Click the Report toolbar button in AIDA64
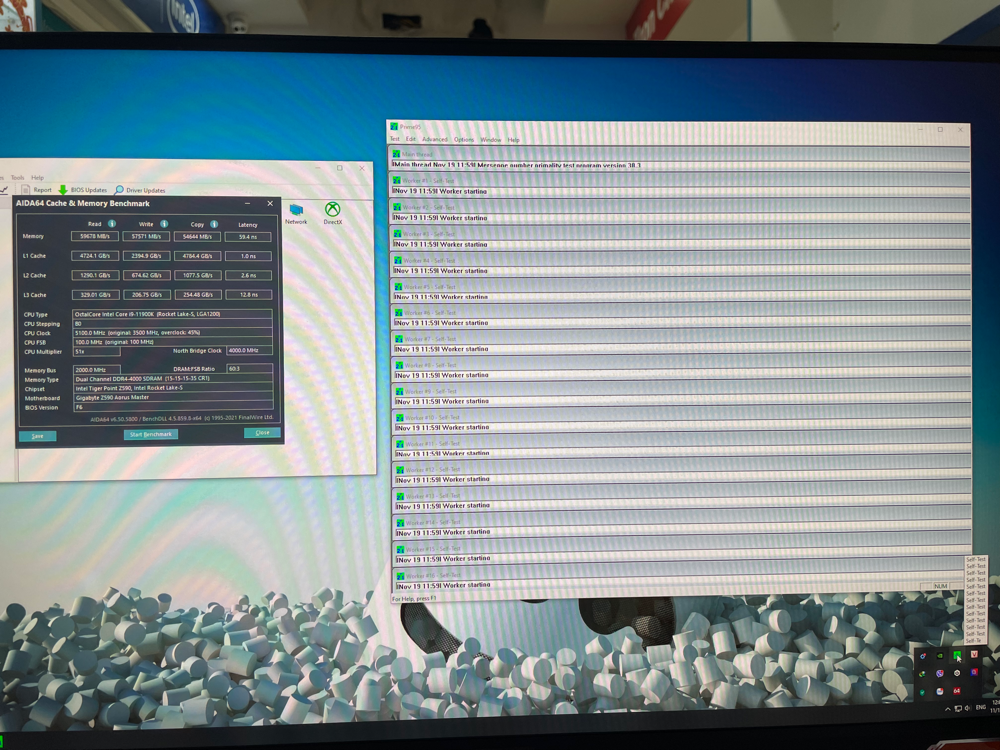 [36, 189]
